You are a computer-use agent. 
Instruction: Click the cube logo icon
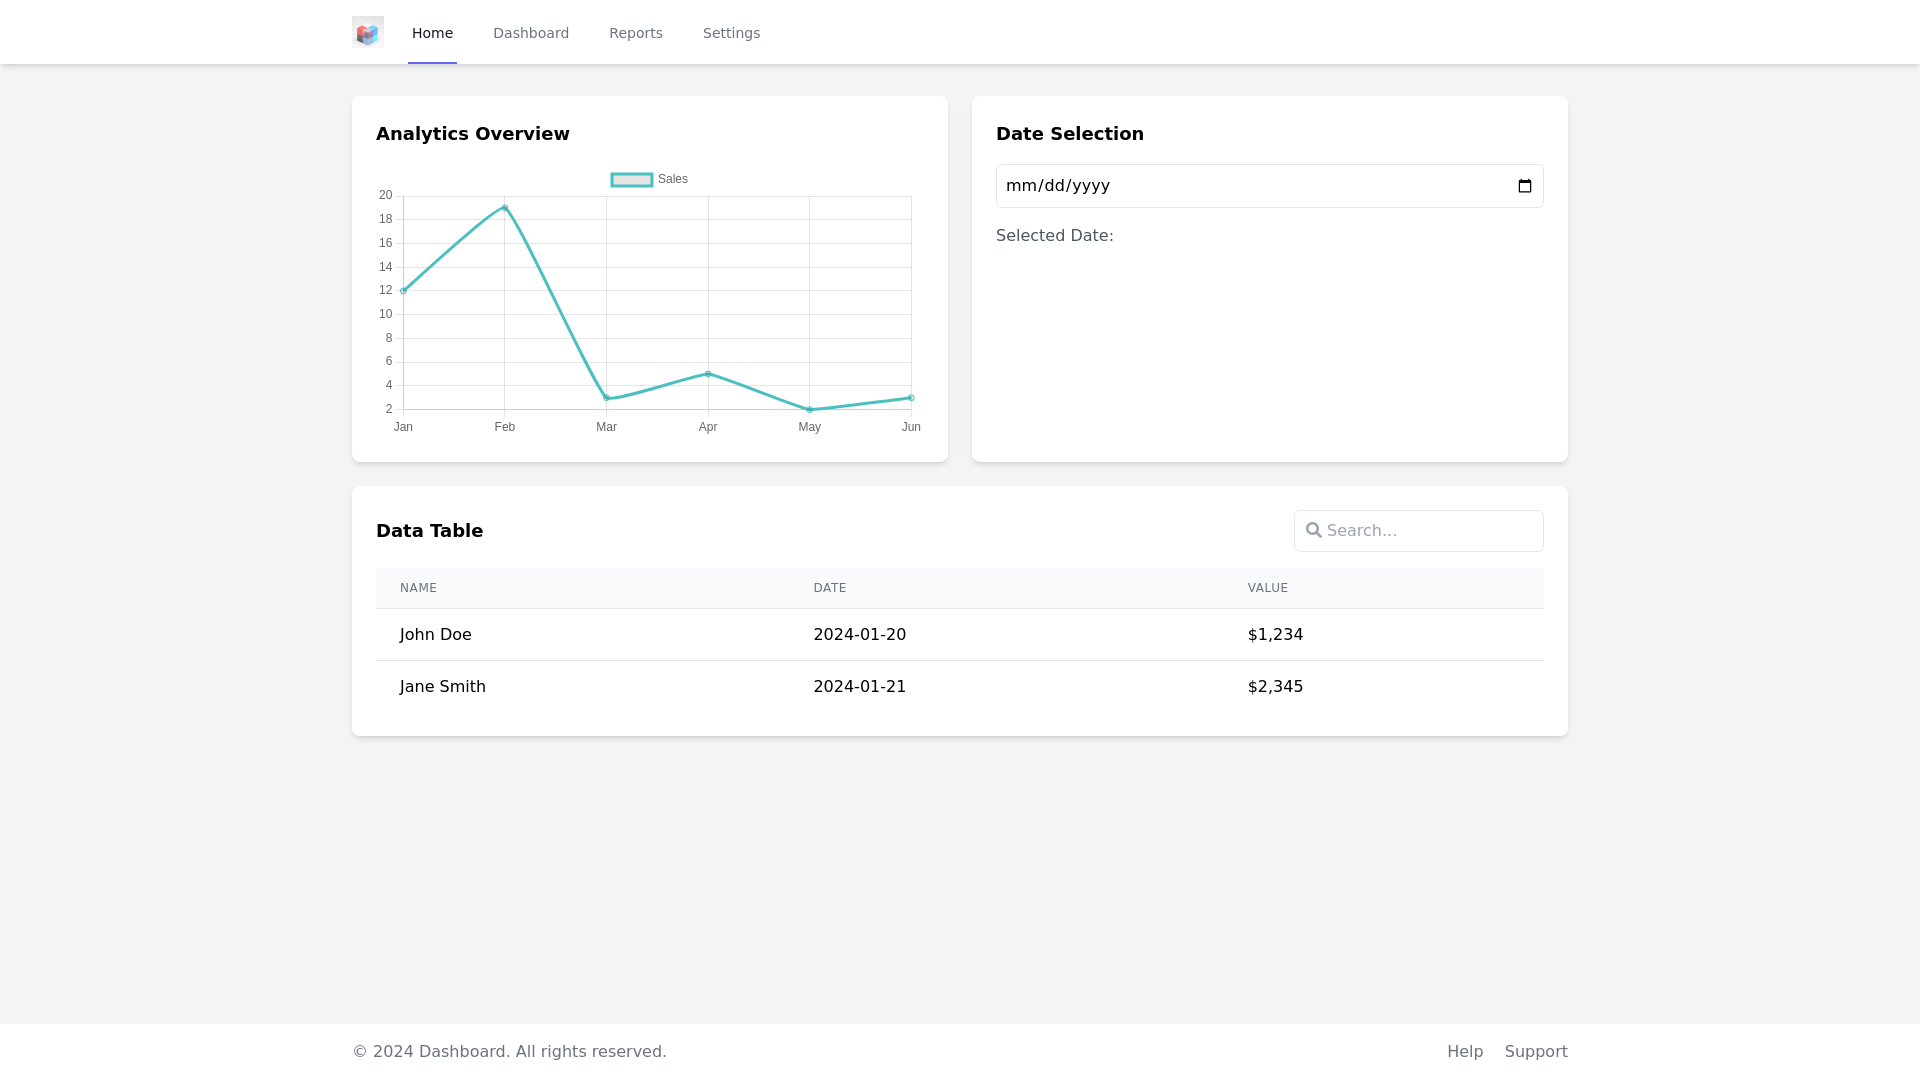point(367,32)
